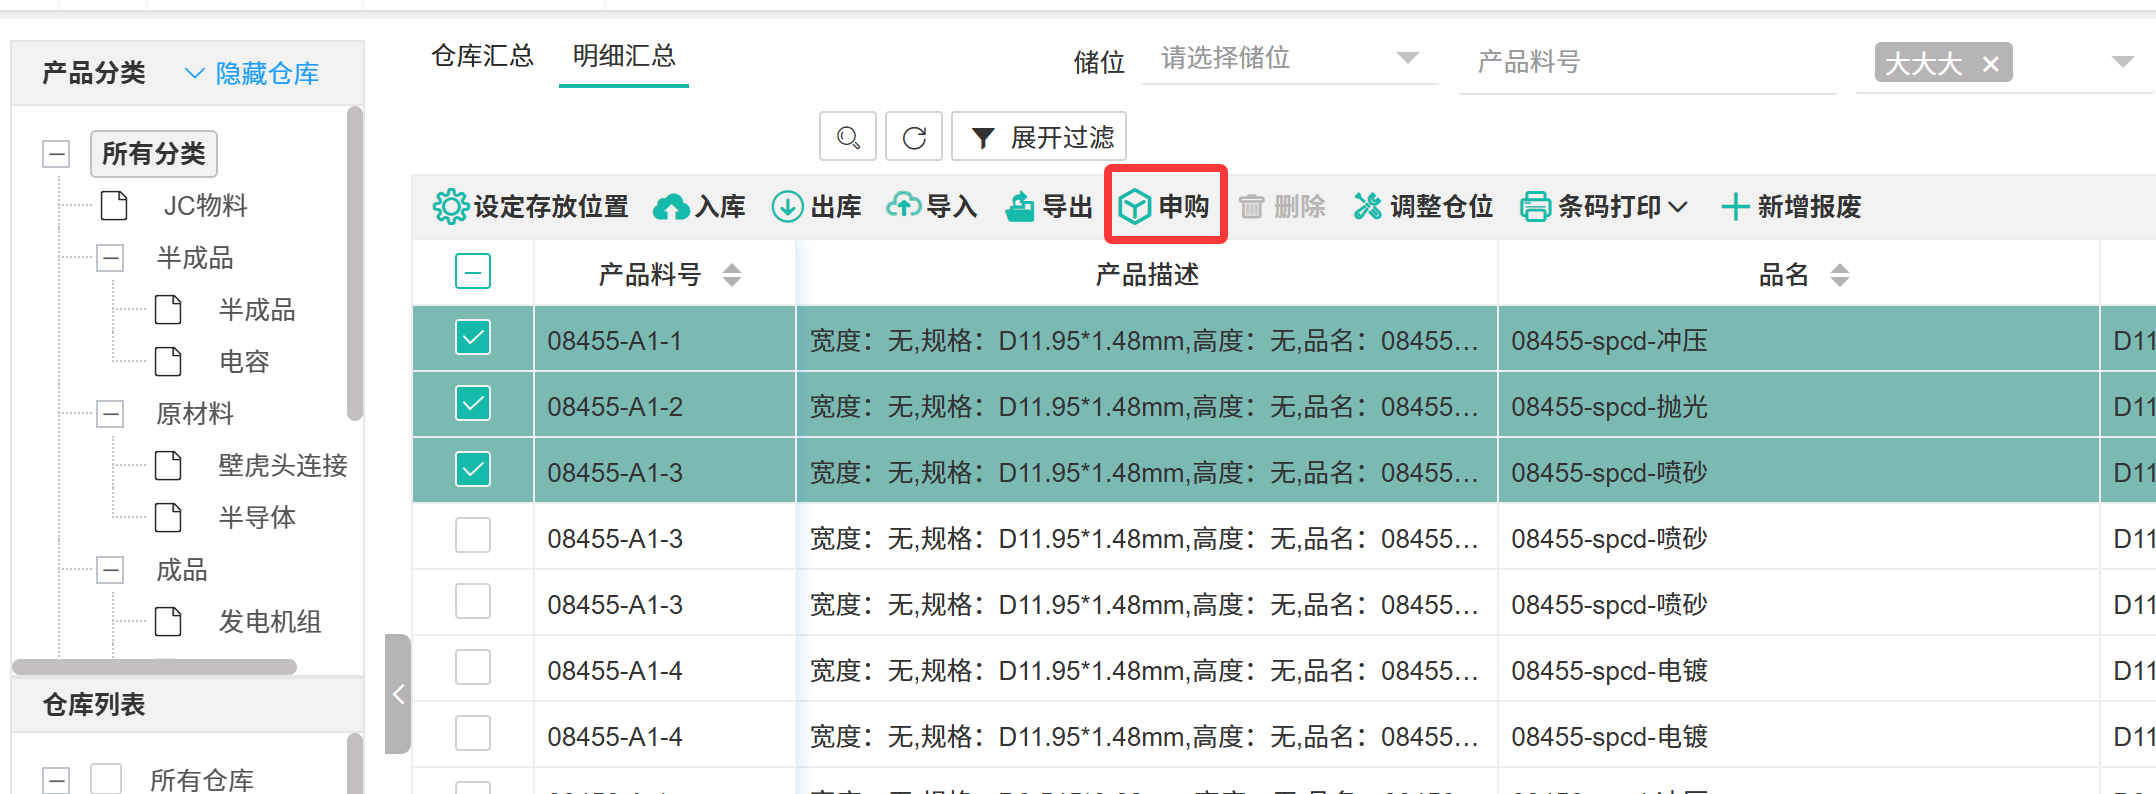Viewport: 2156px width, 794px height.
Task: Click 新增报废 plus icon
Action: pyautogui.click(x=1735, y=207)
